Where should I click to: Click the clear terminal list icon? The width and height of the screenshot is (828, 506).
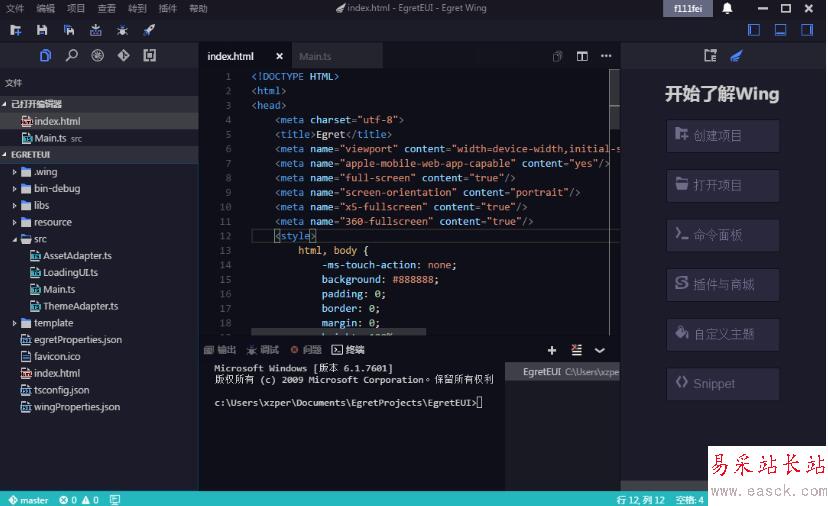coord(577,350)
